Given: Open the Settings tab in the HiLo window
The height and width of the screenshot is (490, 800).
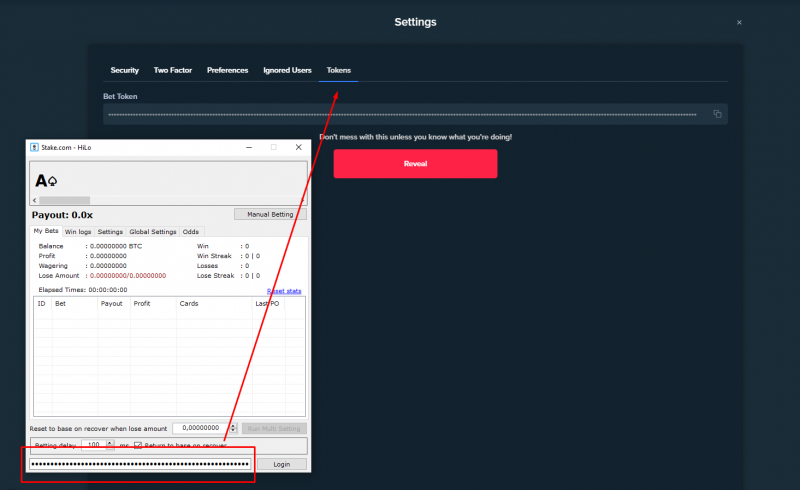Looking at the screenshot, I should pyautogui.click(x=110, y=232).
